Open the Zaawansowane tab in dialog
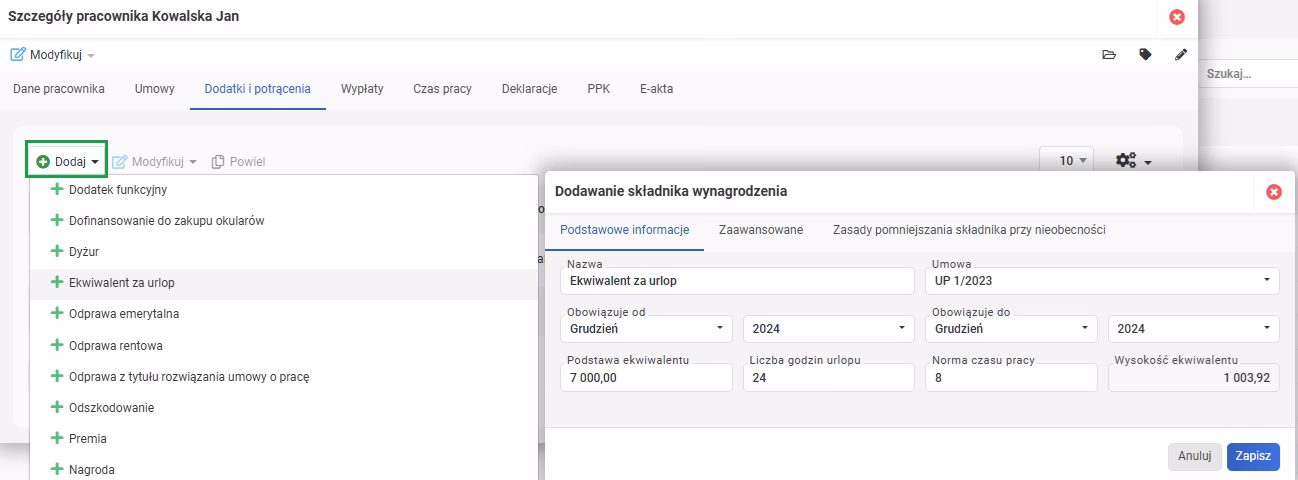This screenshot has width=1298, height=480. click(761, 230)
